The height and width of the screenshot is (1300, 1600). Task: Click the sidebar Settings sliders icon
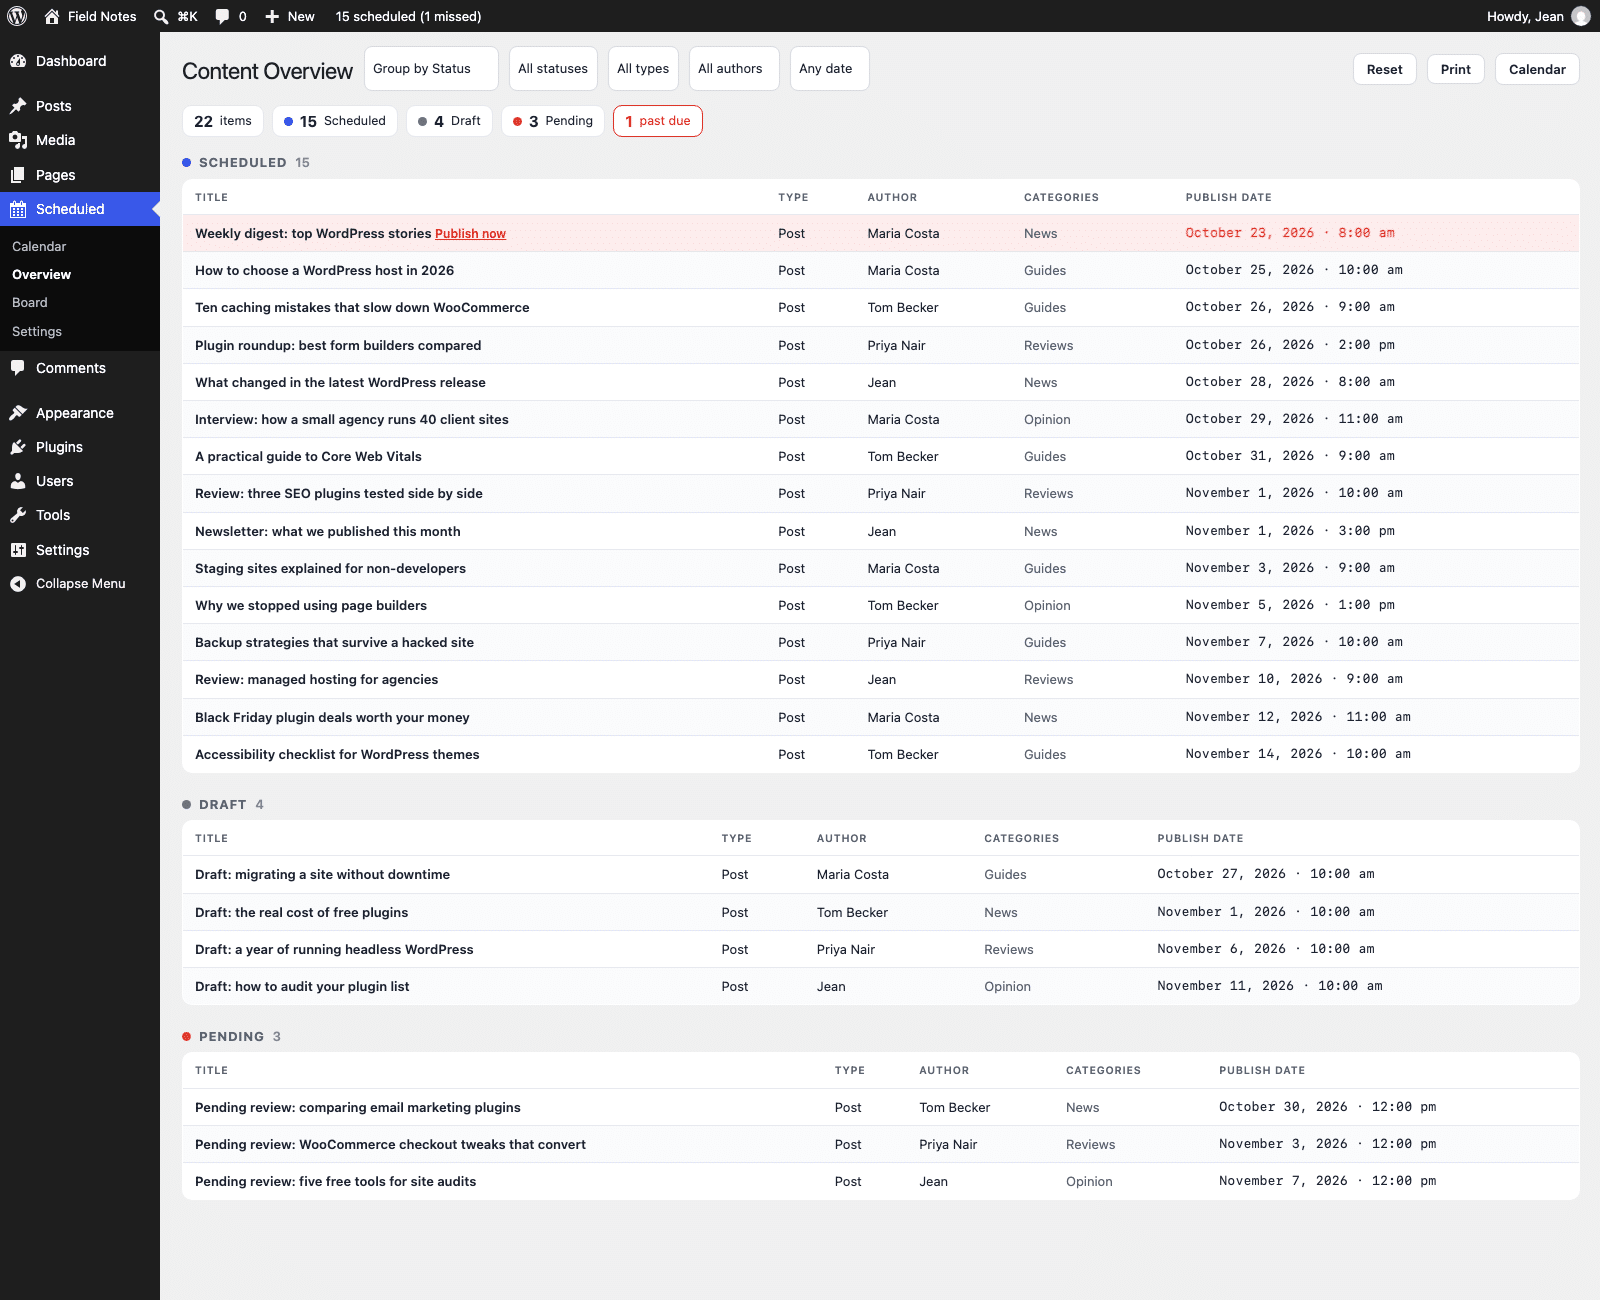coord(18,550)
